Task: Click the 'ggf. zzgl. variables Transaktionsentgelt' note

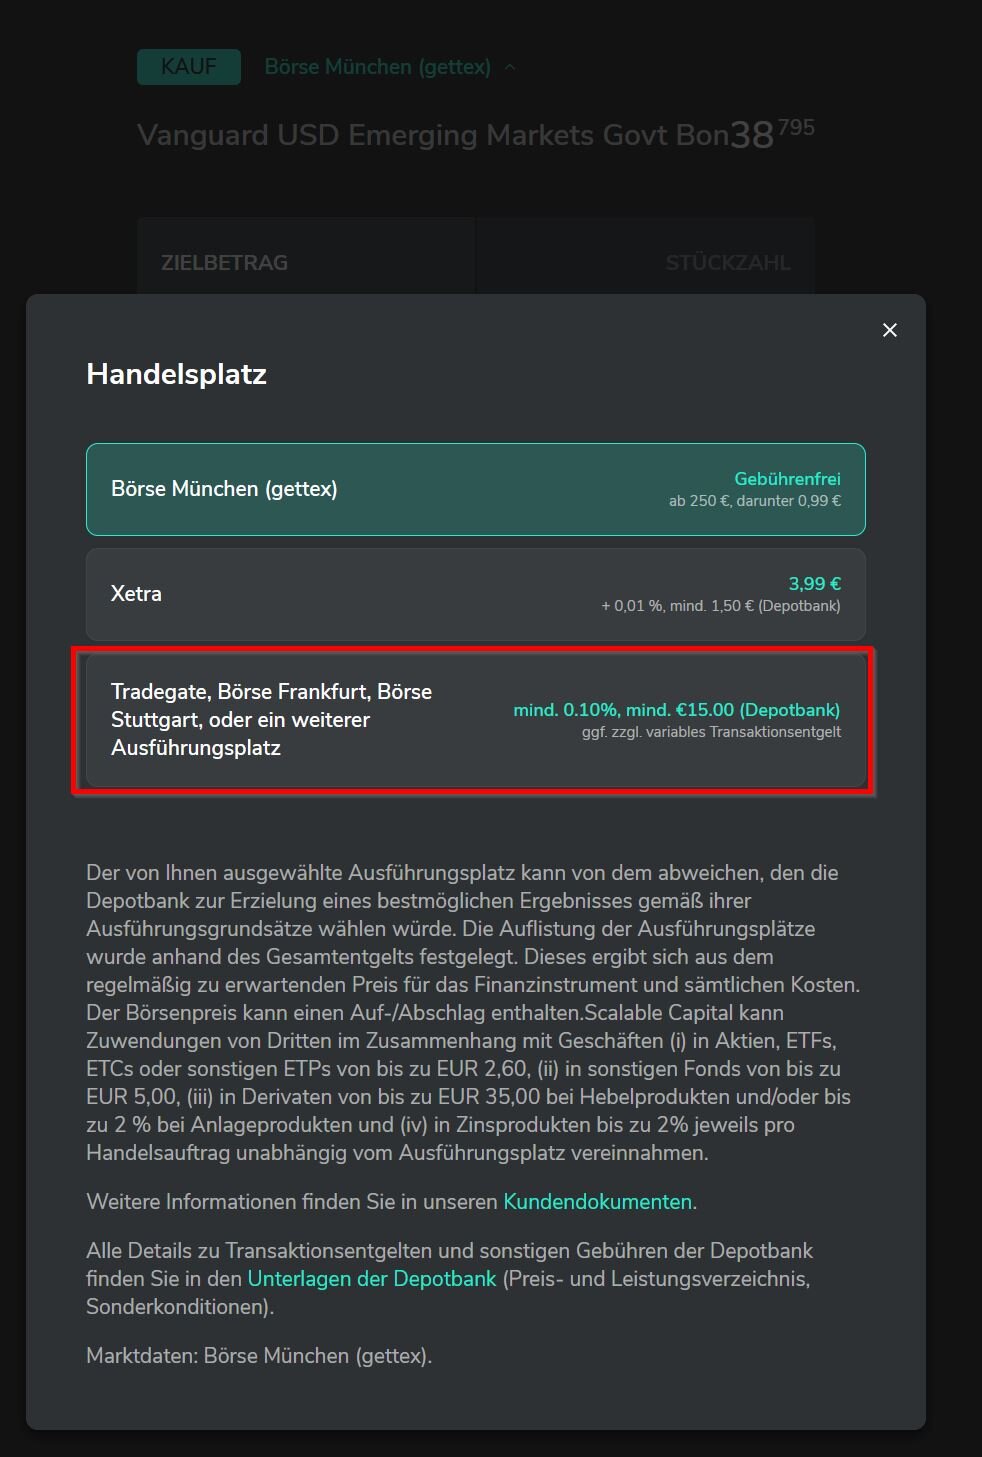Action: (711, 732)
